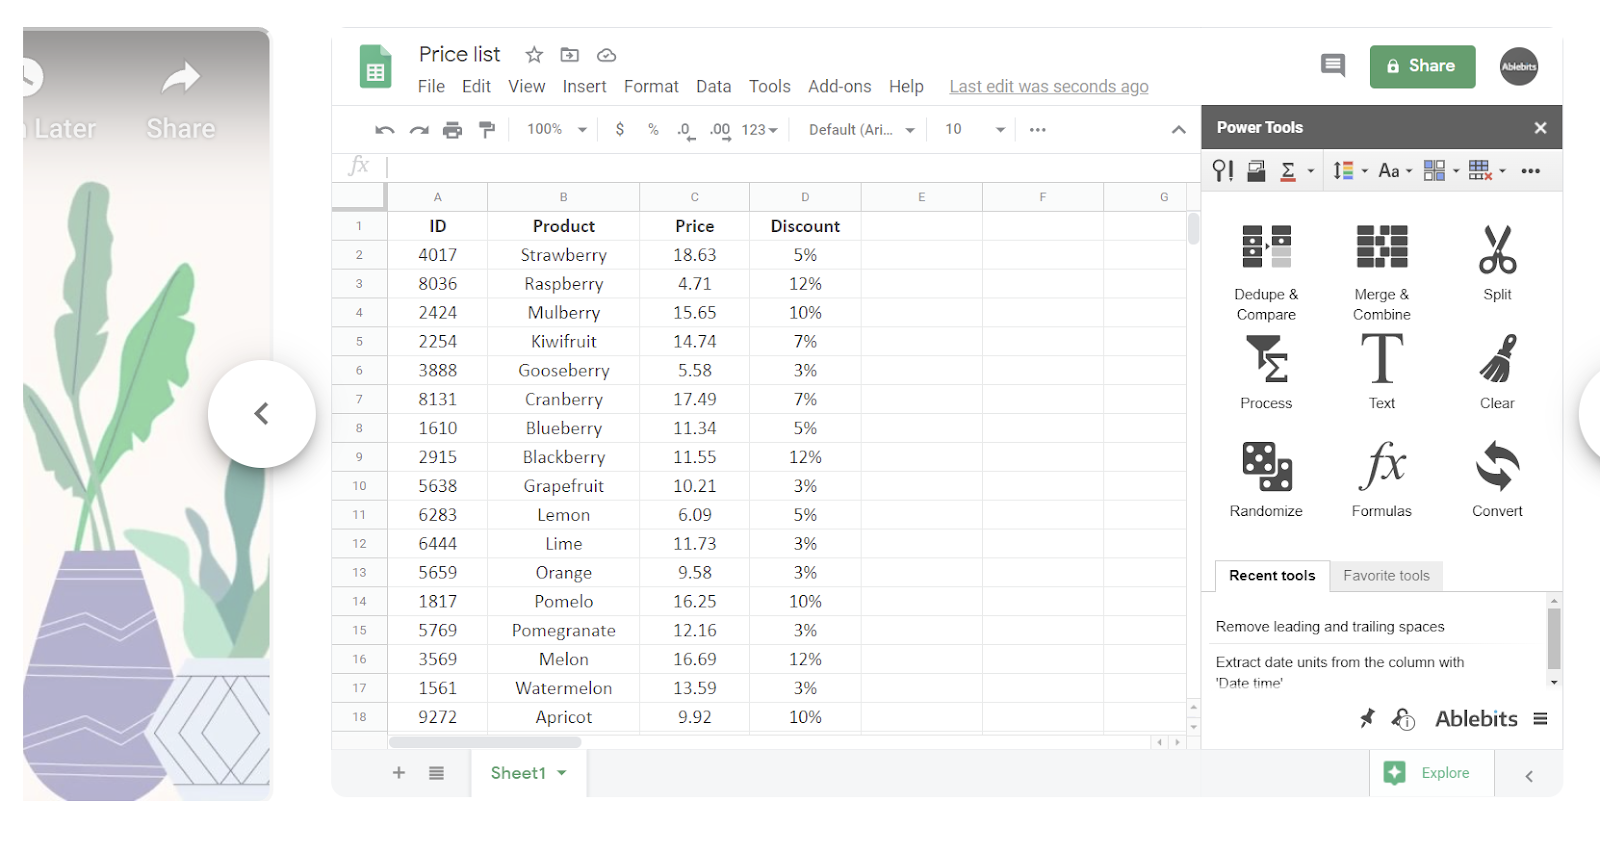The image size is (1600, 853).
Task: Click the green Share button
Action: (x=1422, y=66)
